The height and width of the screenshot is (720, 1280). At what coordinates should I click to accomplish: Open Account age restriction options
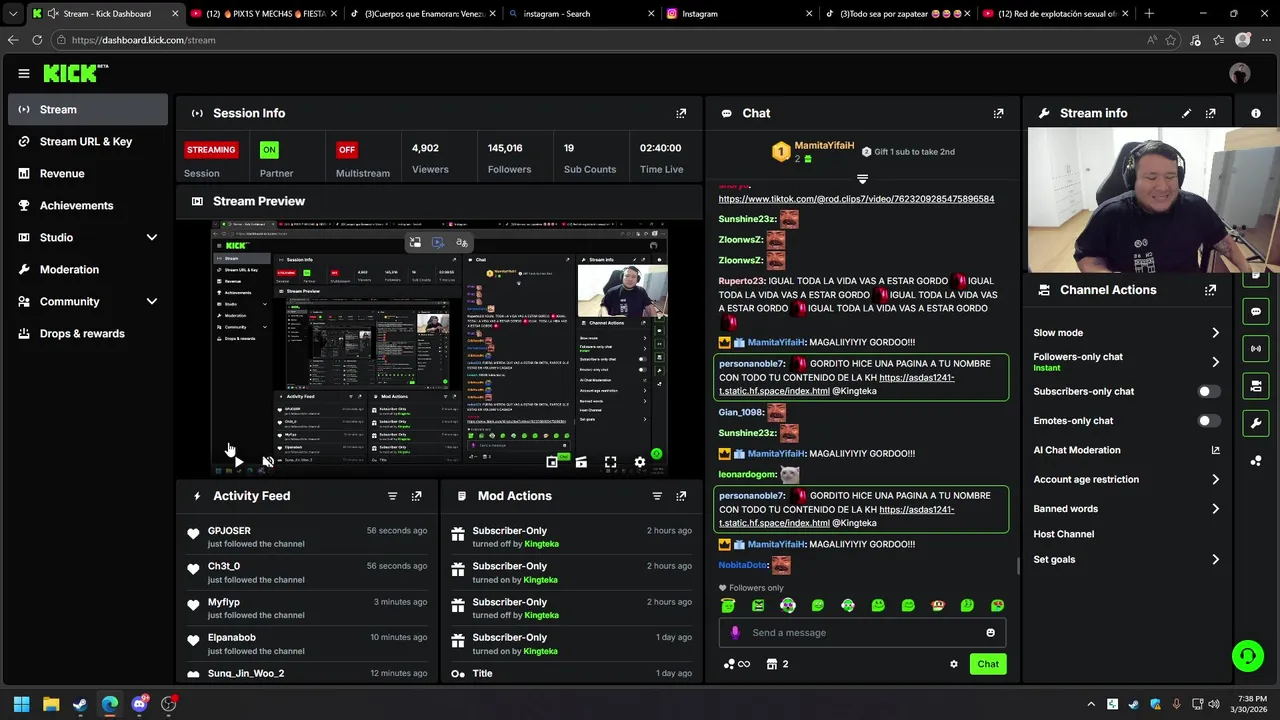pyautogui.click(x=1127, y=480)
